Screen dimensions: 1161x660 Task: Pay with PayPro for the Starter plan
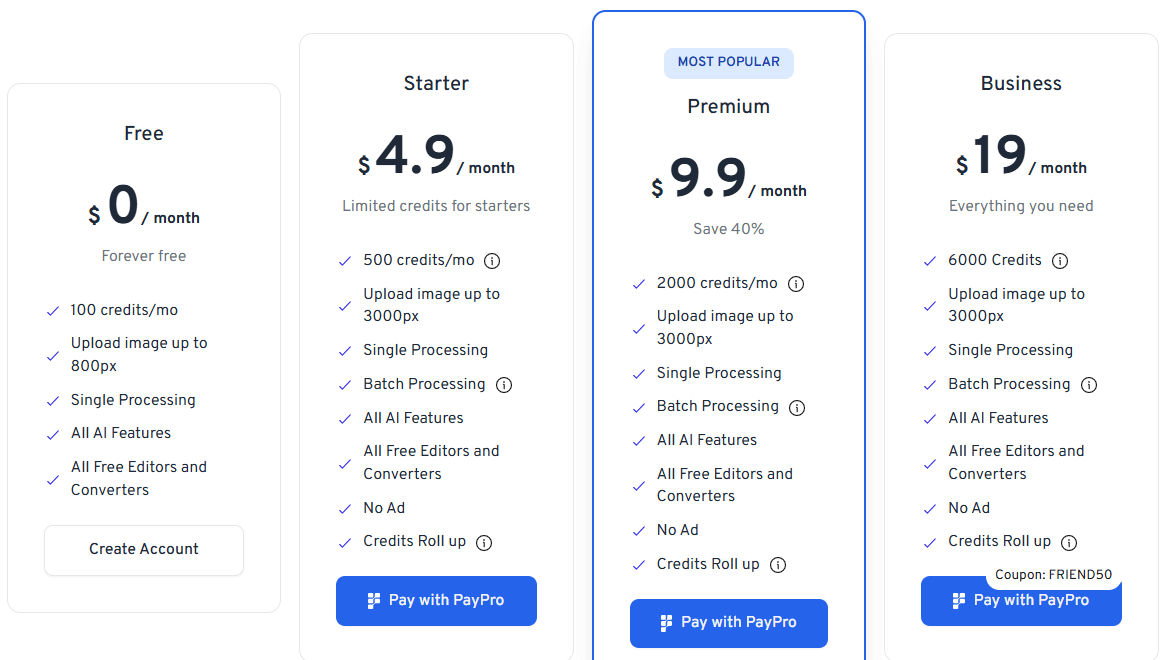[436, 601]
